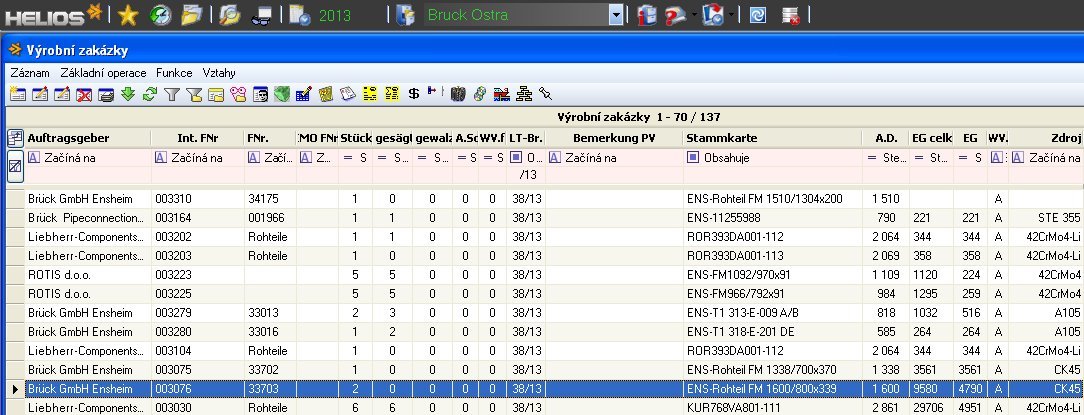Click the red question mark help icon
Screen dimensions: 1084x415
pos(675,15)
